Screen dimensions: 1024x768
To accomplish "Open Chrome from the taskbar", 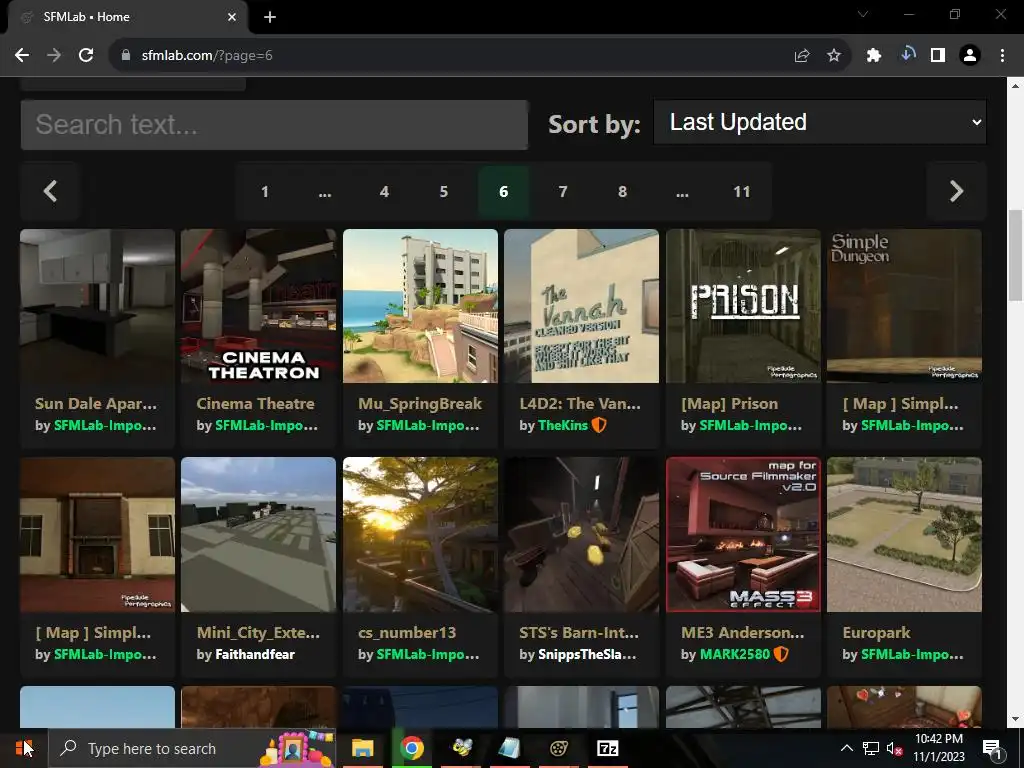I will pyautogui.click(x=412, y=748).
